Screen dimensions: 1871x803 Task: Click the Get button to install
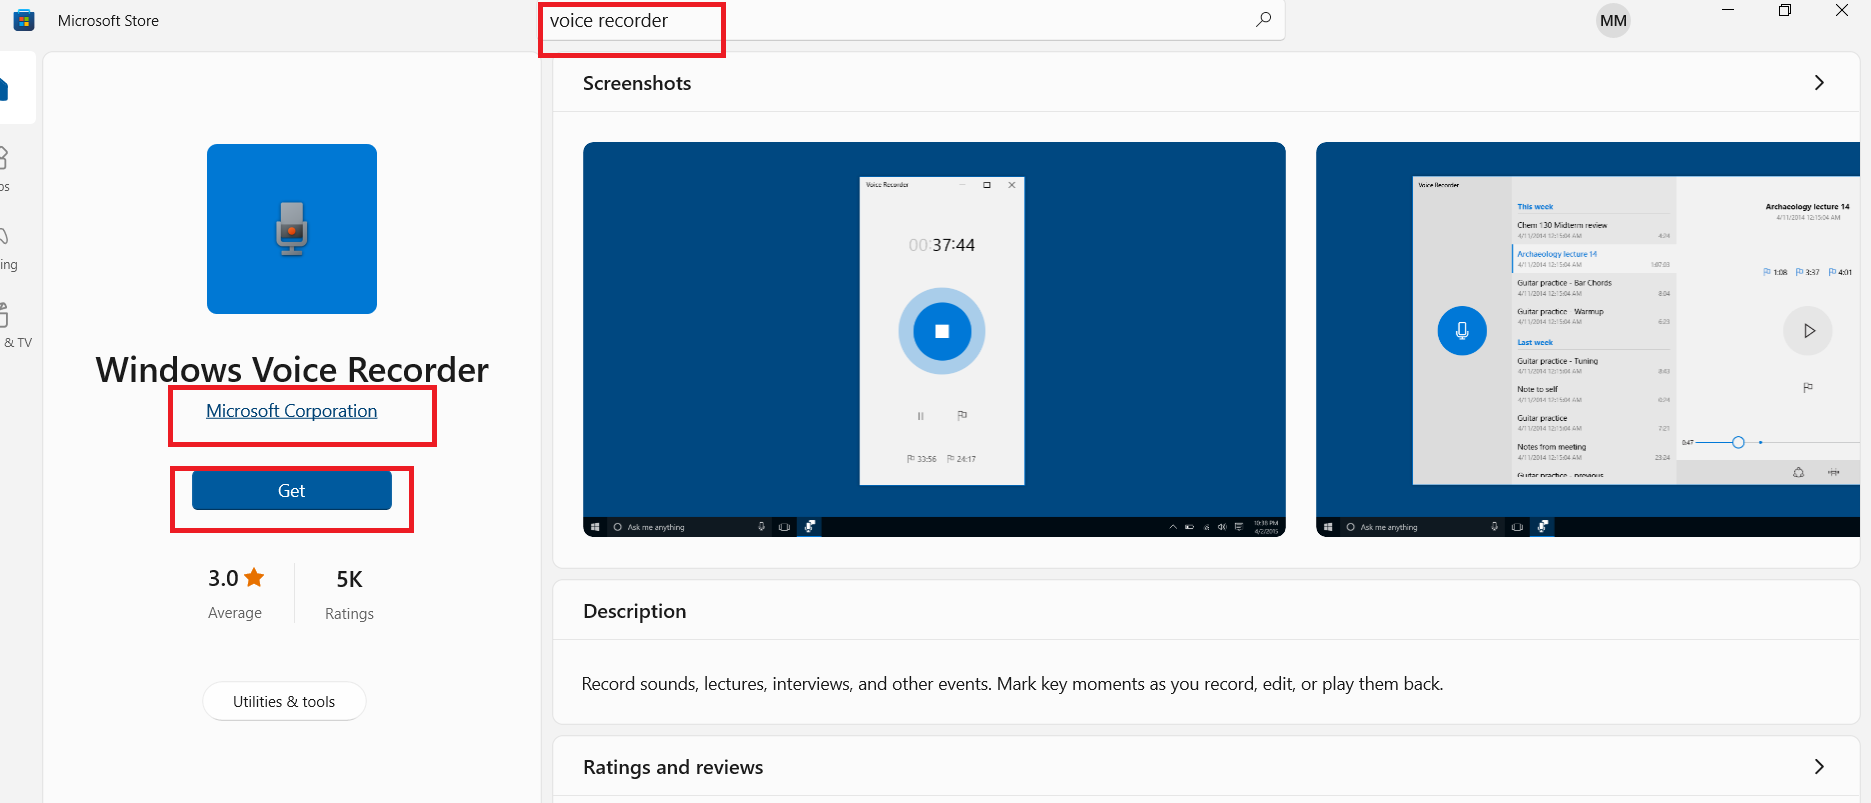coord(292,491)
